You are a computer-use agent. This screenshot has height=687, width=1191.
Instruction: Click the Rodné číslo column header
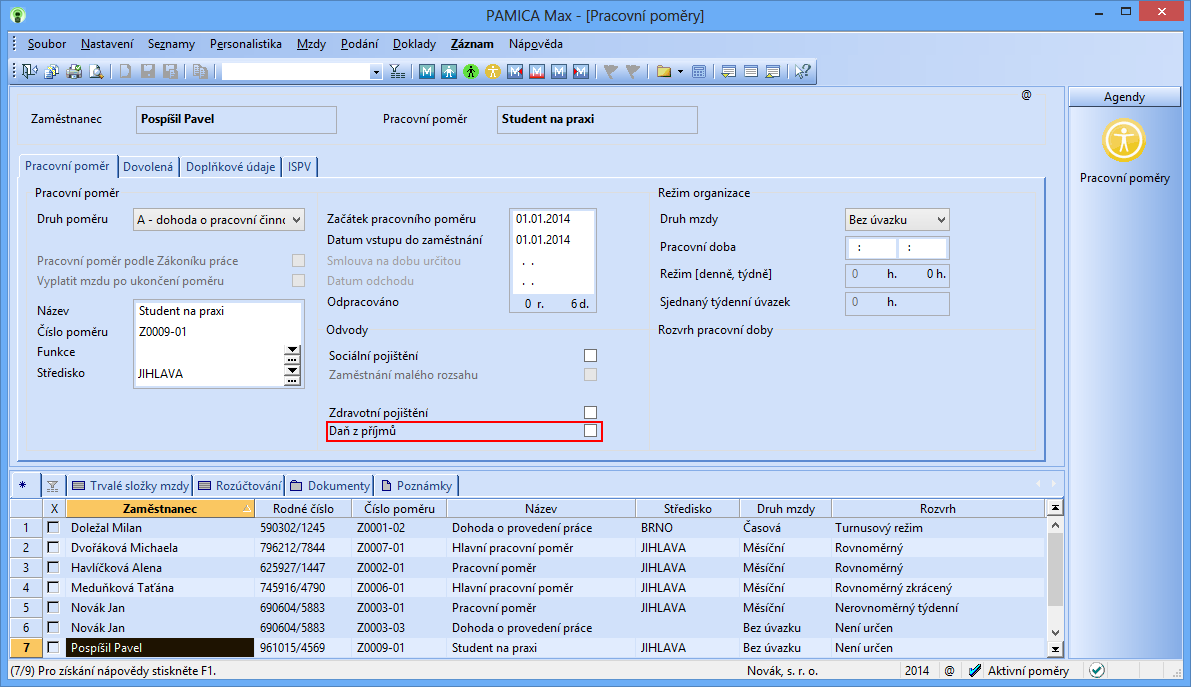[303, 508]
